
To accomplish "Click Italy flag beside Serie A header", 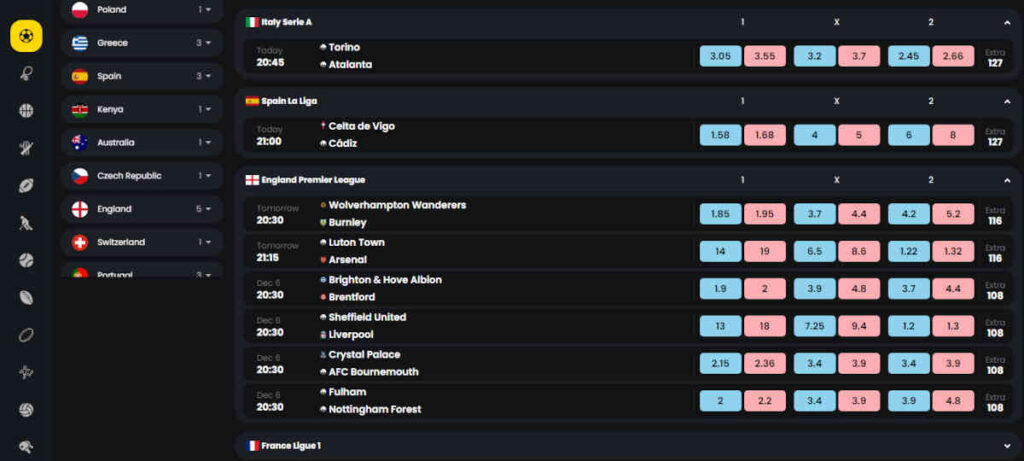I will tap(252, 22).
